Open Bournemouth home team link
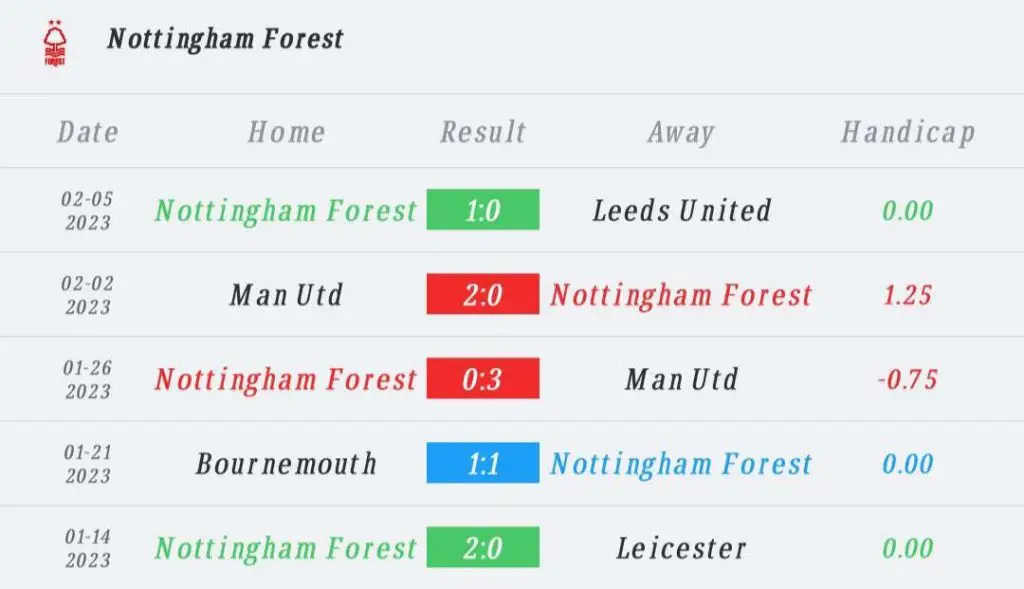The height and width of the screenshot is (589, 1024). [286, 464]
